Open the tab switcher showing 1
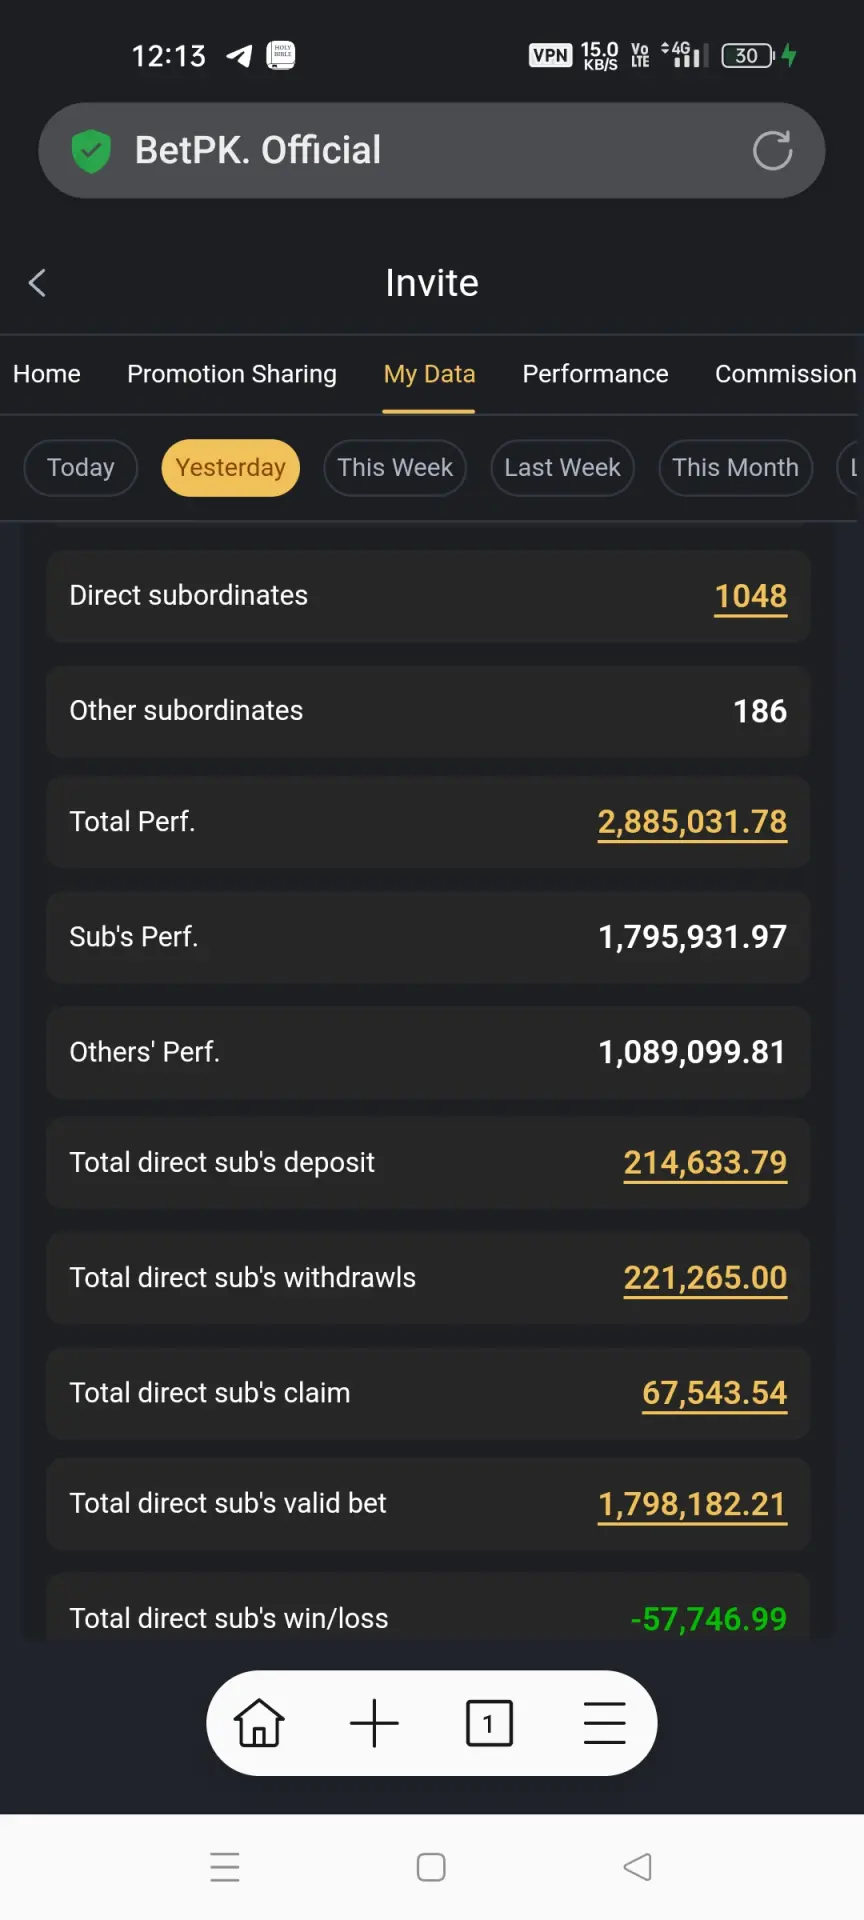 click(489, 1723)
